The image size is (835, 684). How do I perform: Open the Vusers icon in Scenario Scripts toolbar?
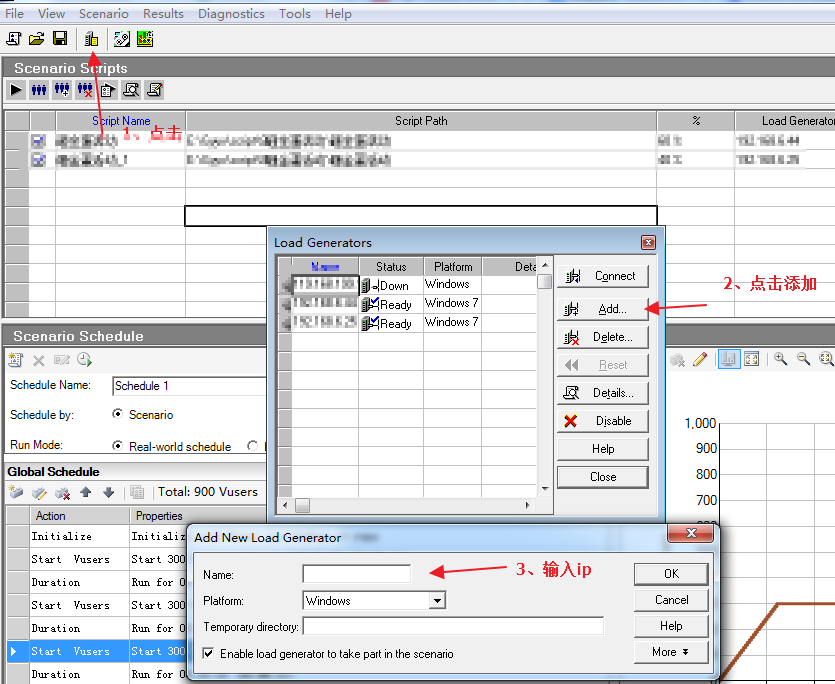click(x=39, y=90)
